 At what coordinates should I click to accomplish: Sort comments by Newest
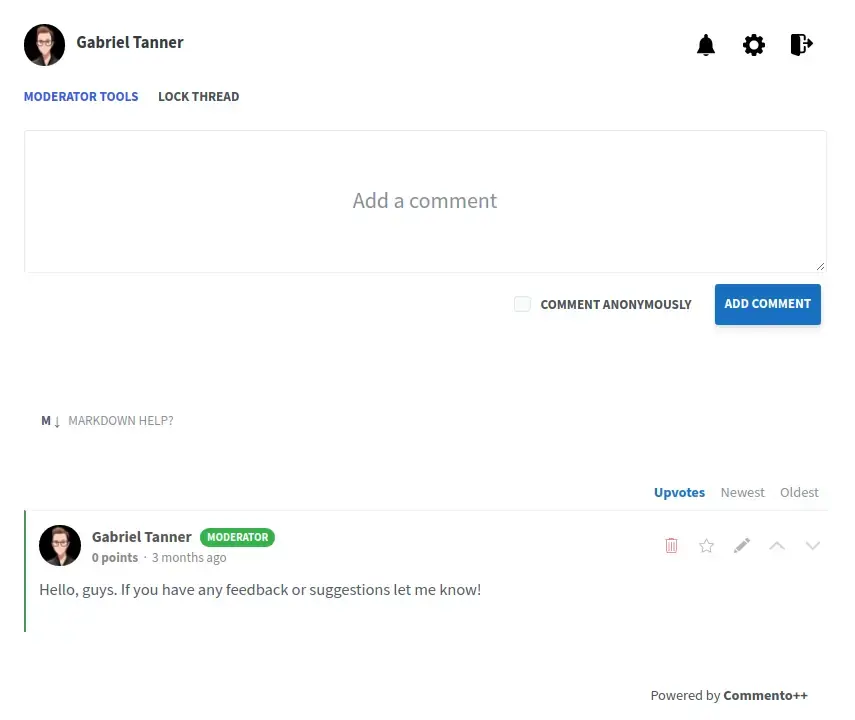click(742, 492)
